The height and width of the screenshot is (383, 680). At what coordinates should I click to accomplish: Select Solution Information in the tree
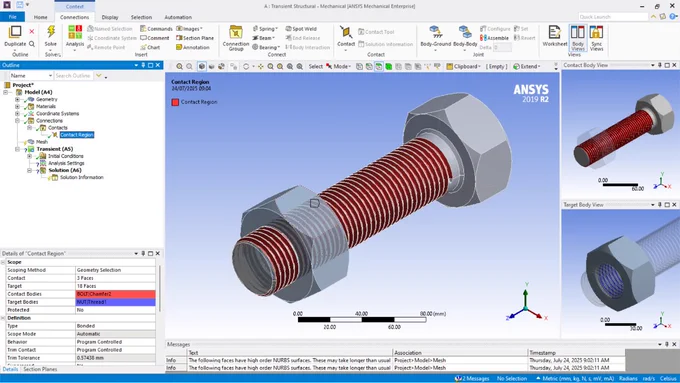(x=82, y=177)
